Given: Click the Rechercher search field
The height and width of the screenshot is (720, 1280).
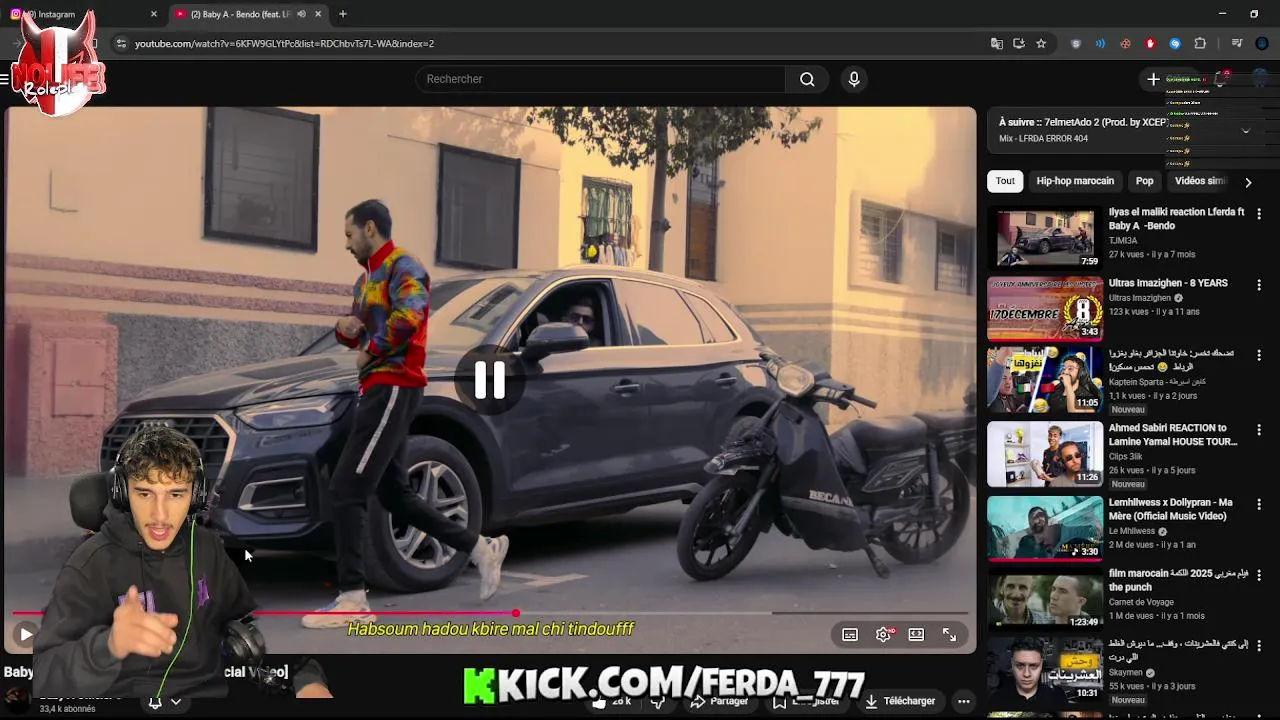Looking at the screenshot, I should (x=600, y=79).
